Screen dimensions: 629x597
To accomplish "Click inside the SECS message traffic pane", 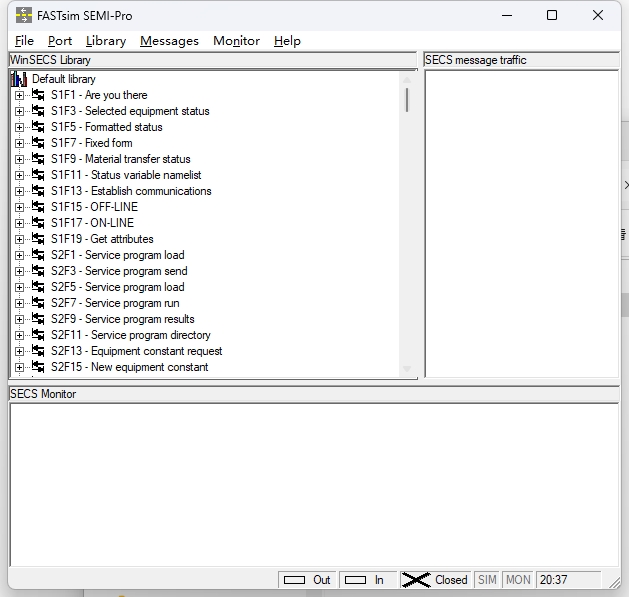I will [521, 223].
